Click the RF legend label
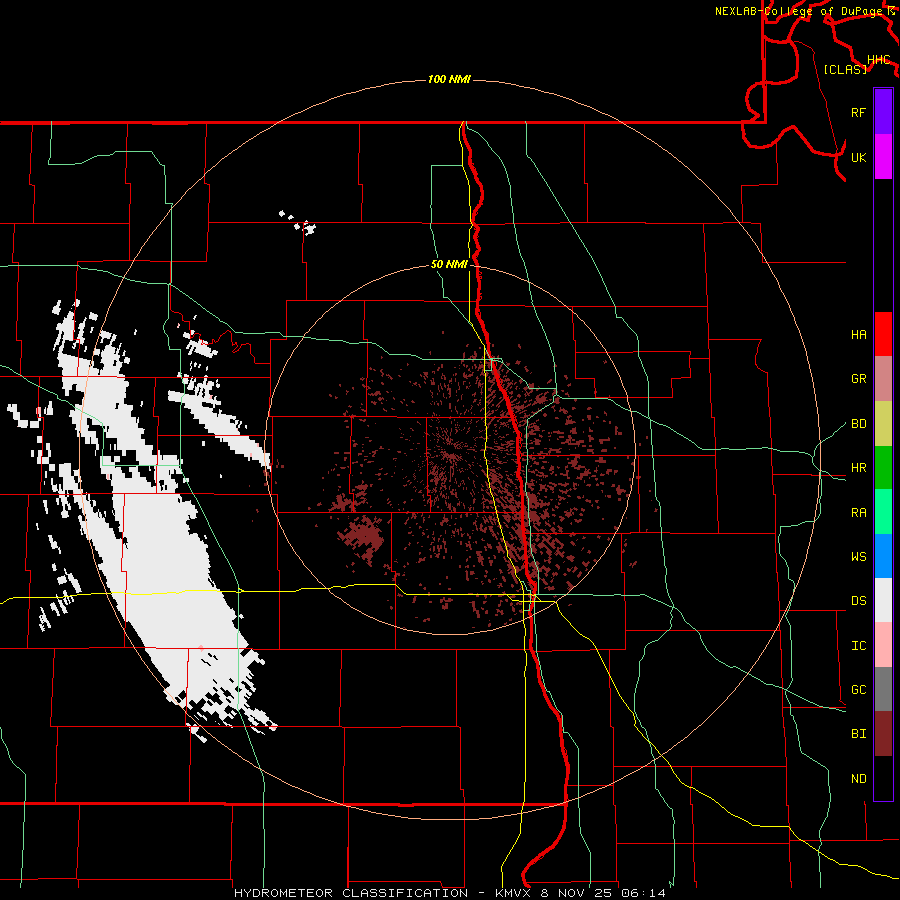The width and height of the screenshot is (900, 900). pyautogui.click(x=859, y=112)
